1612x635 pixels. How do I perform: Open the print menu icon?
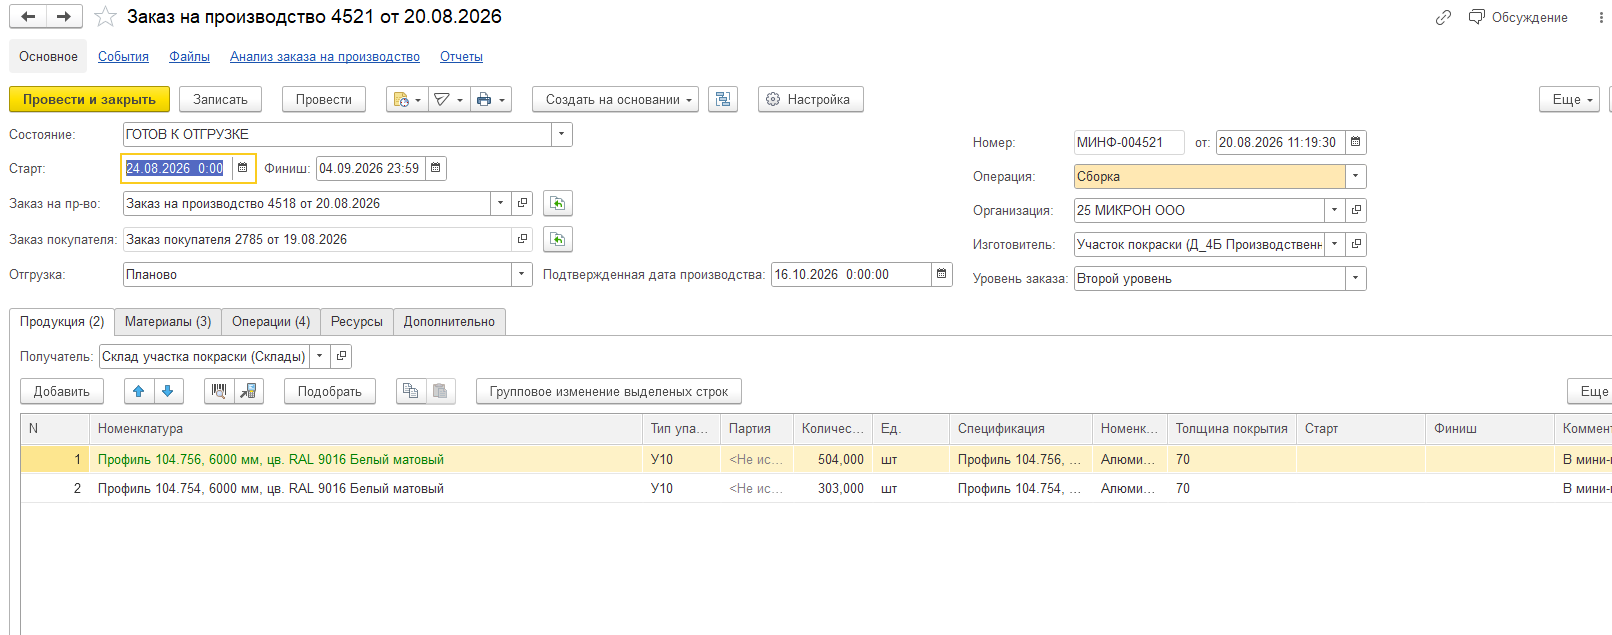click(x=490, y=100)
